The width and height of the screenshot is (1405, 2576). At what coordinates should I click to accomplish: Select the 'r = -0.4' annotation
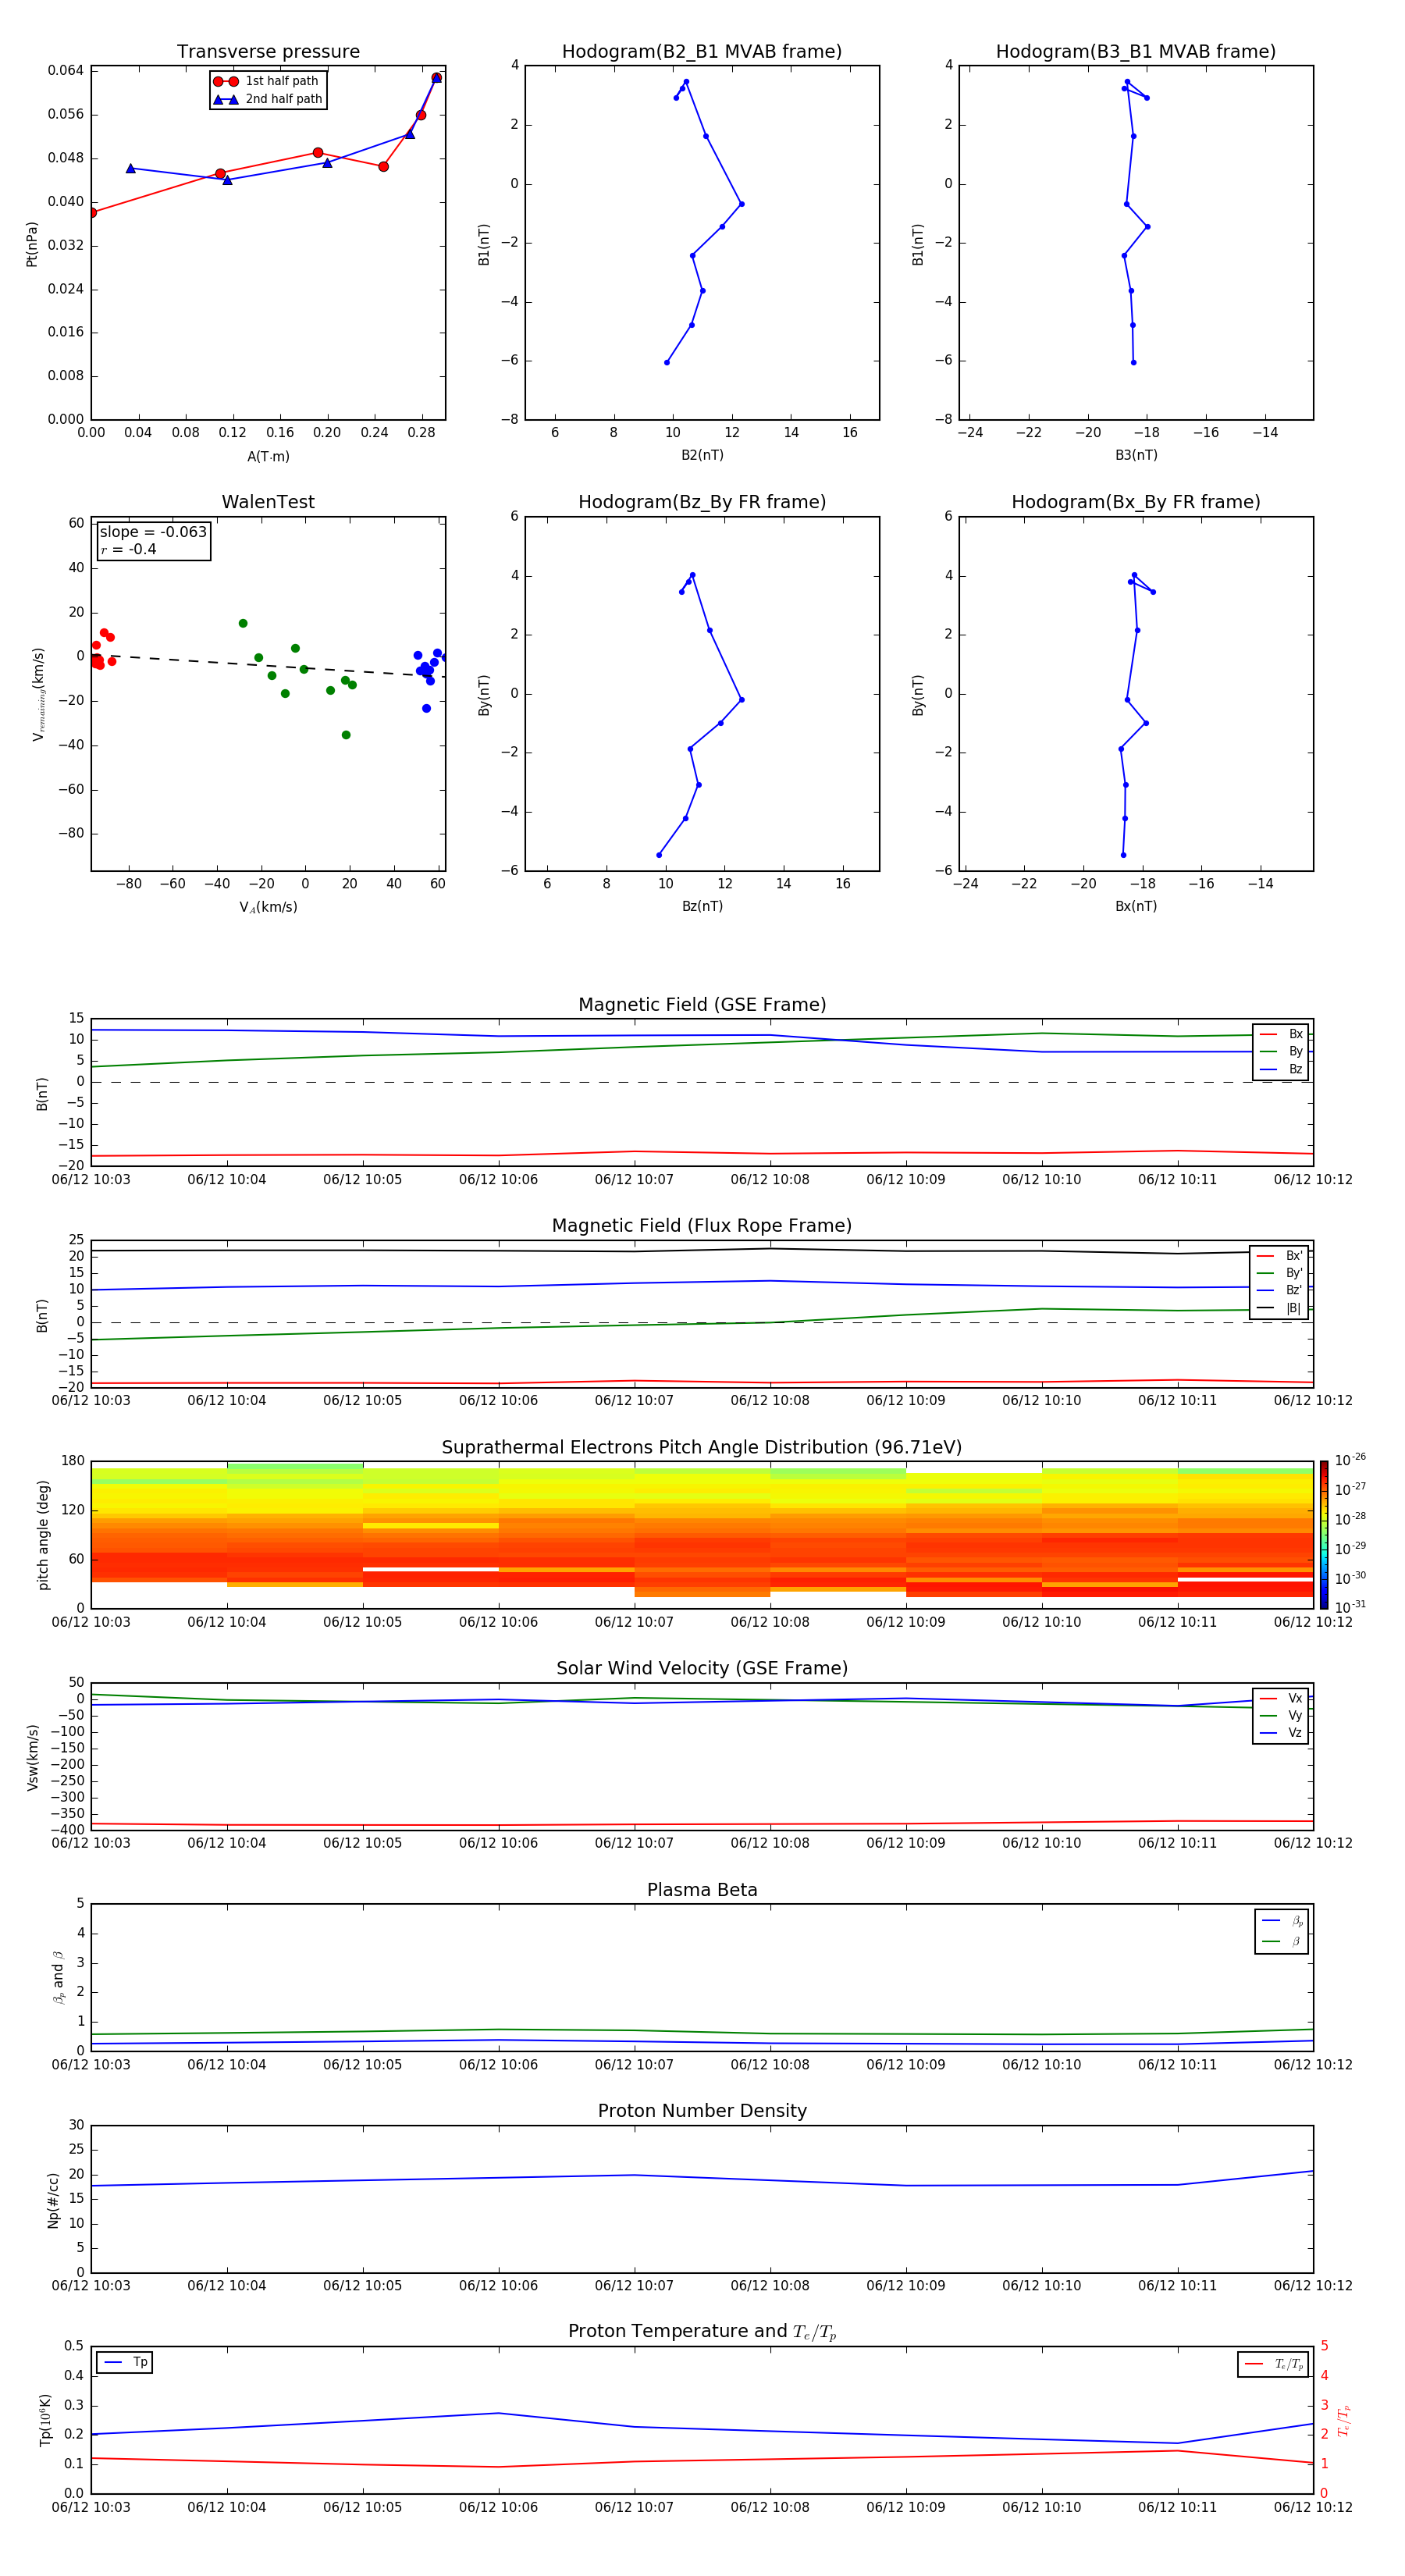128,549
